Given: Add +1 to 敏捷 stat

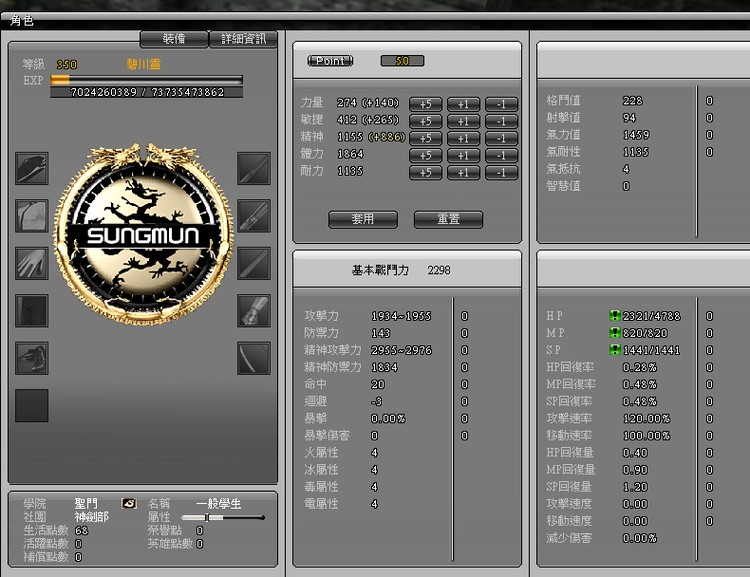Looking at the screenshot, I should pos(462,121).
